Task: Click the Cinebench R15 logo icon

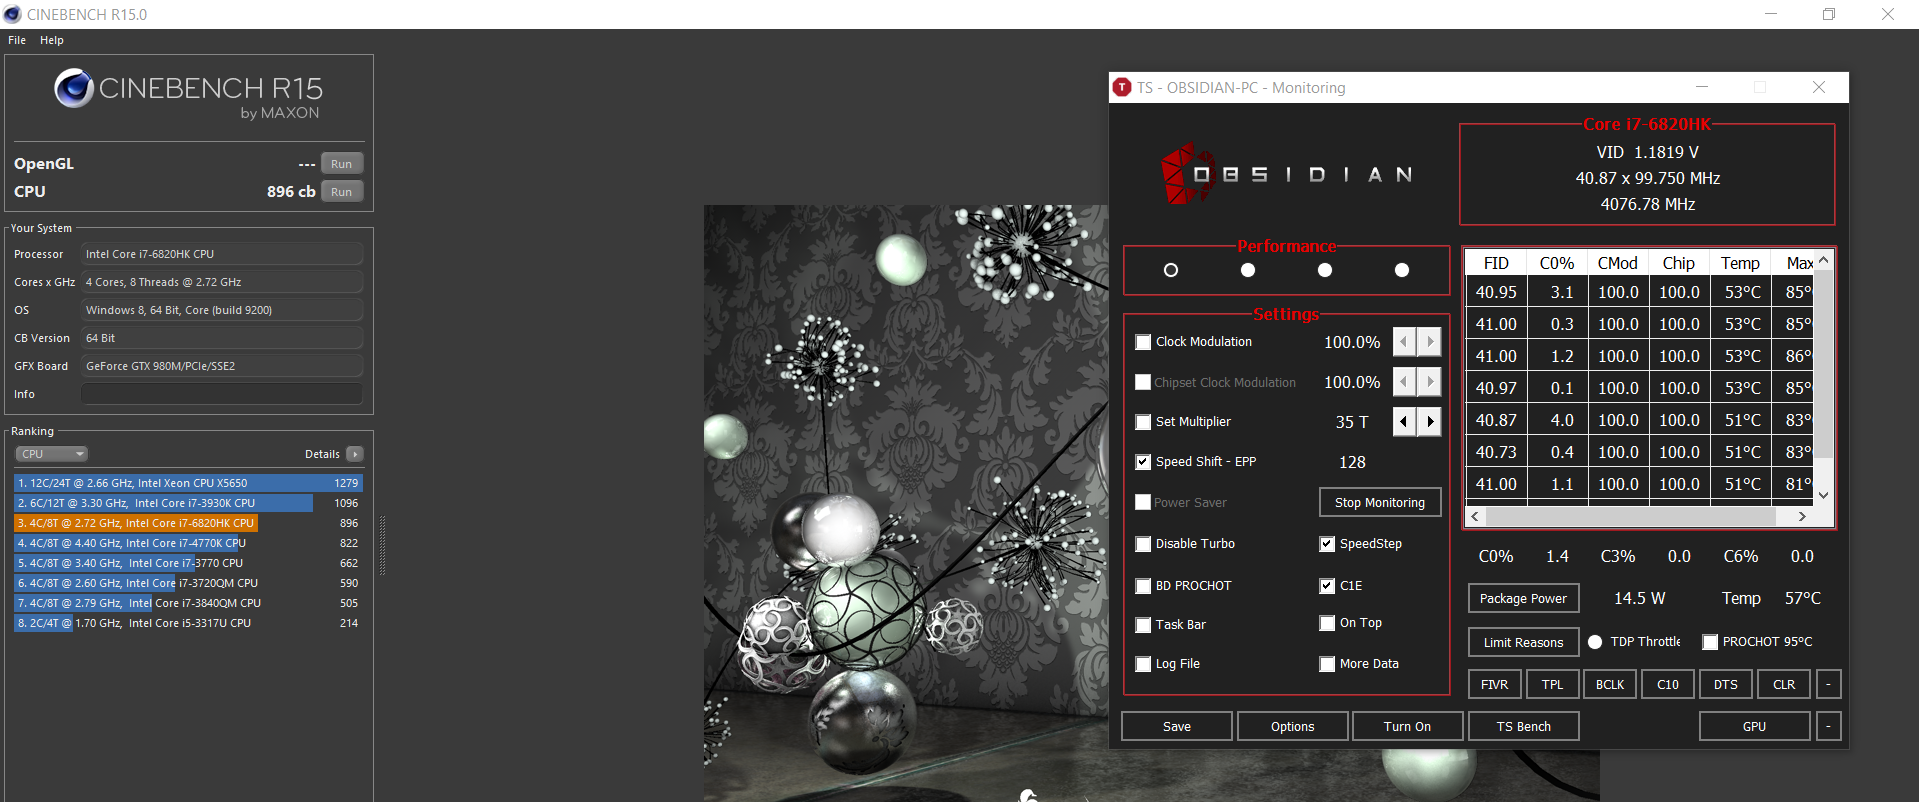Action: coord(74,88)
